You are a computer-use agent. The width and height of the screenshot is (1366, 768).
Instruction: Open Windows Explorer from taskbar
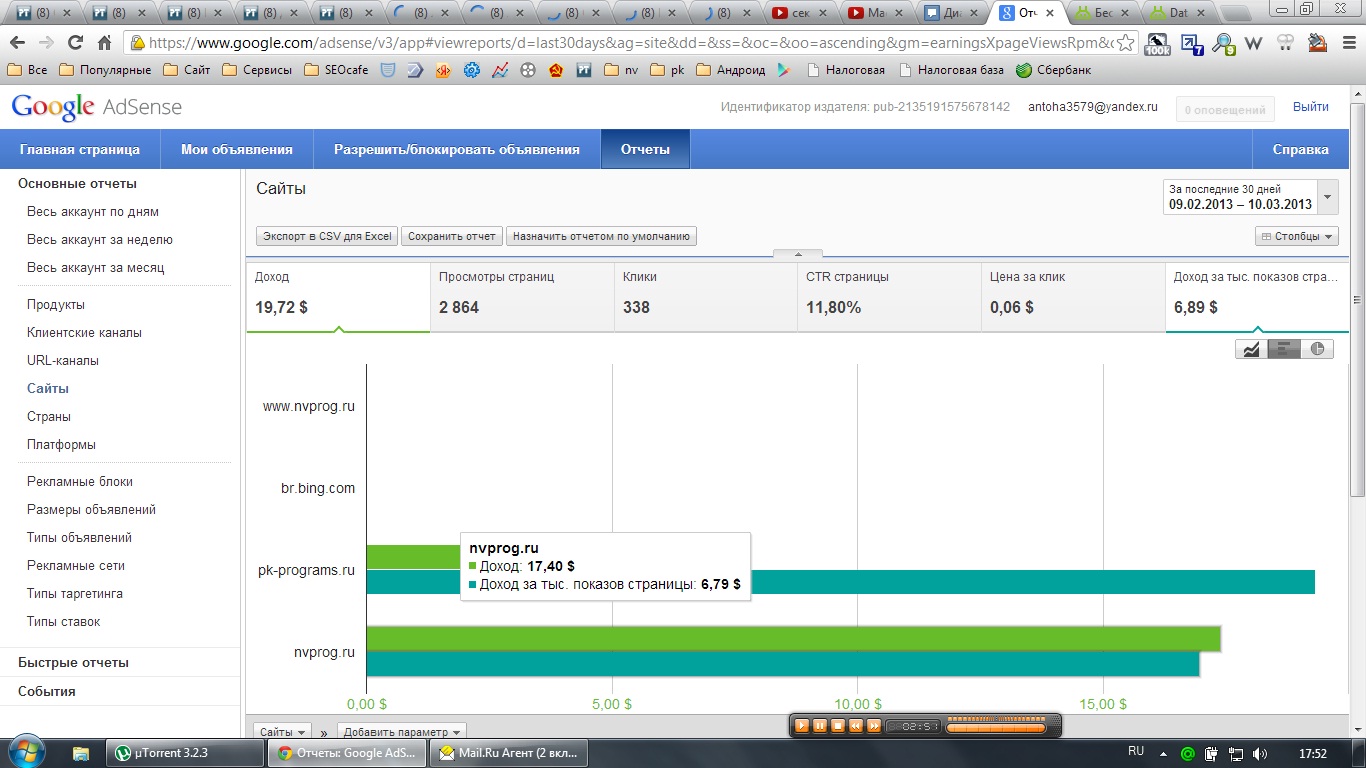click(81, 753)
